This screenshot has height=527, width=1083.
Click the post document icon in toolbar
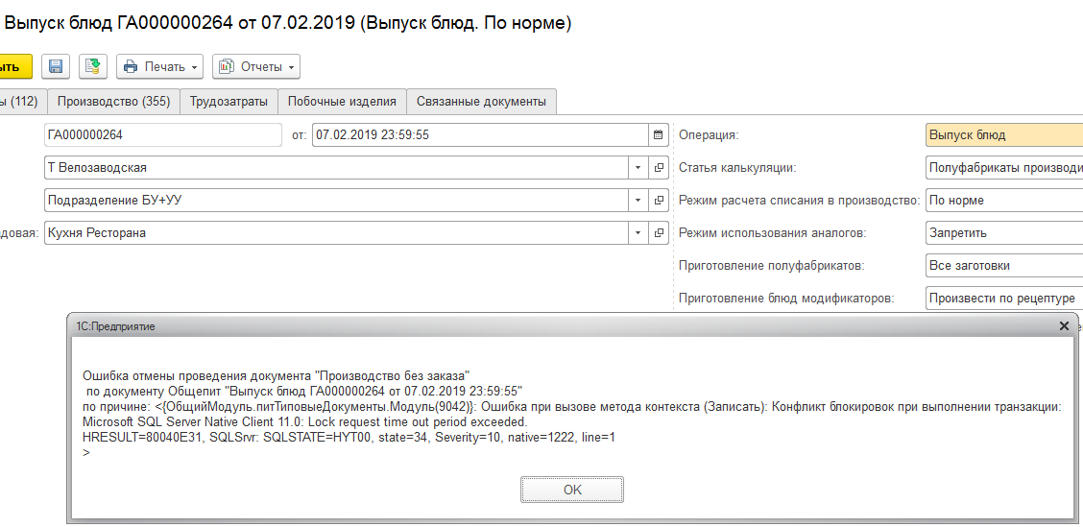point(93,66)
